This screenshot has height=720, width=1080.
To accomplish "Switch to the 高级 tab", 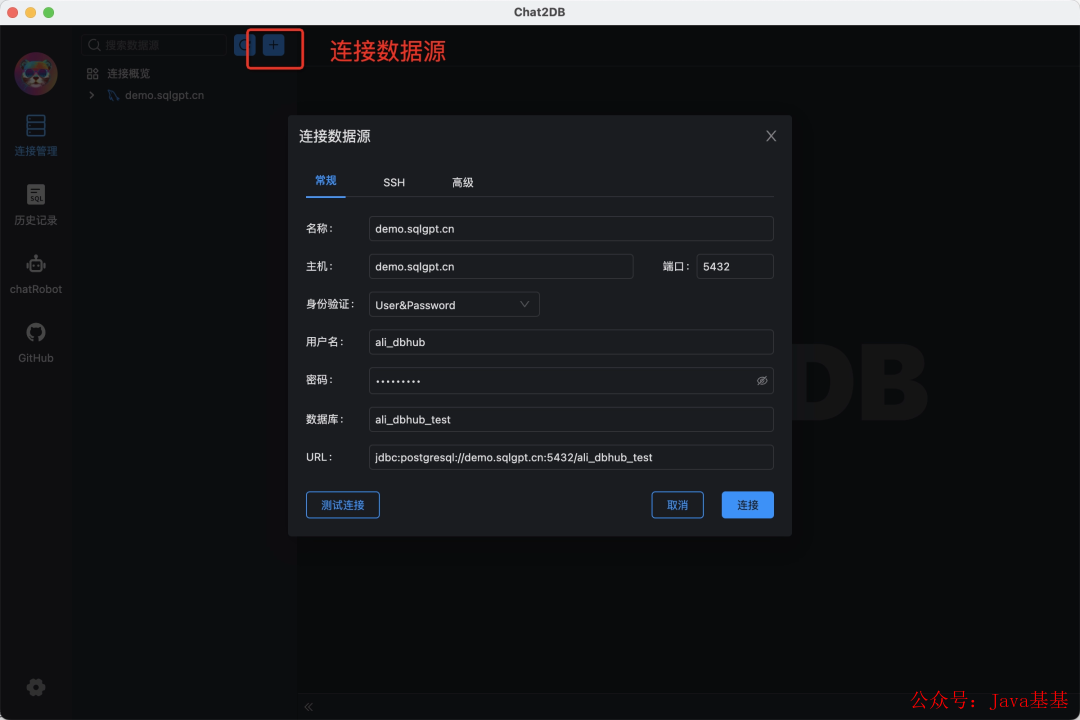I will tap(462, 182).
